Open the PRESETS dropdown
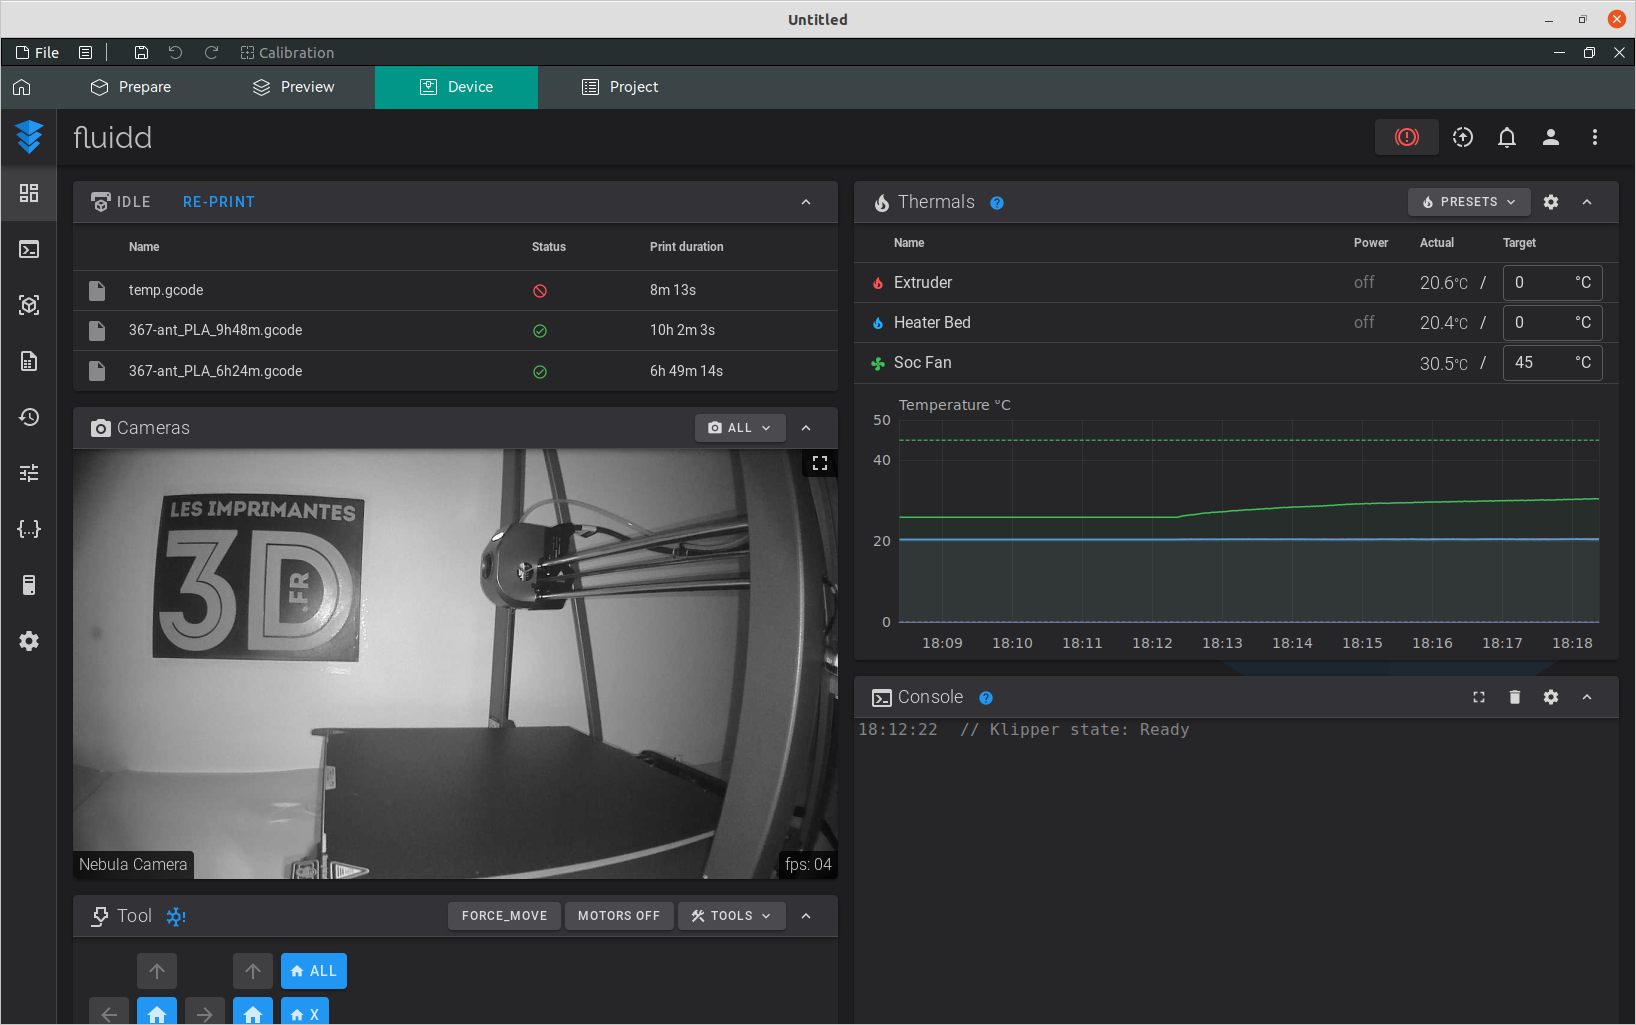1636x1025 pixels. 1468,202
